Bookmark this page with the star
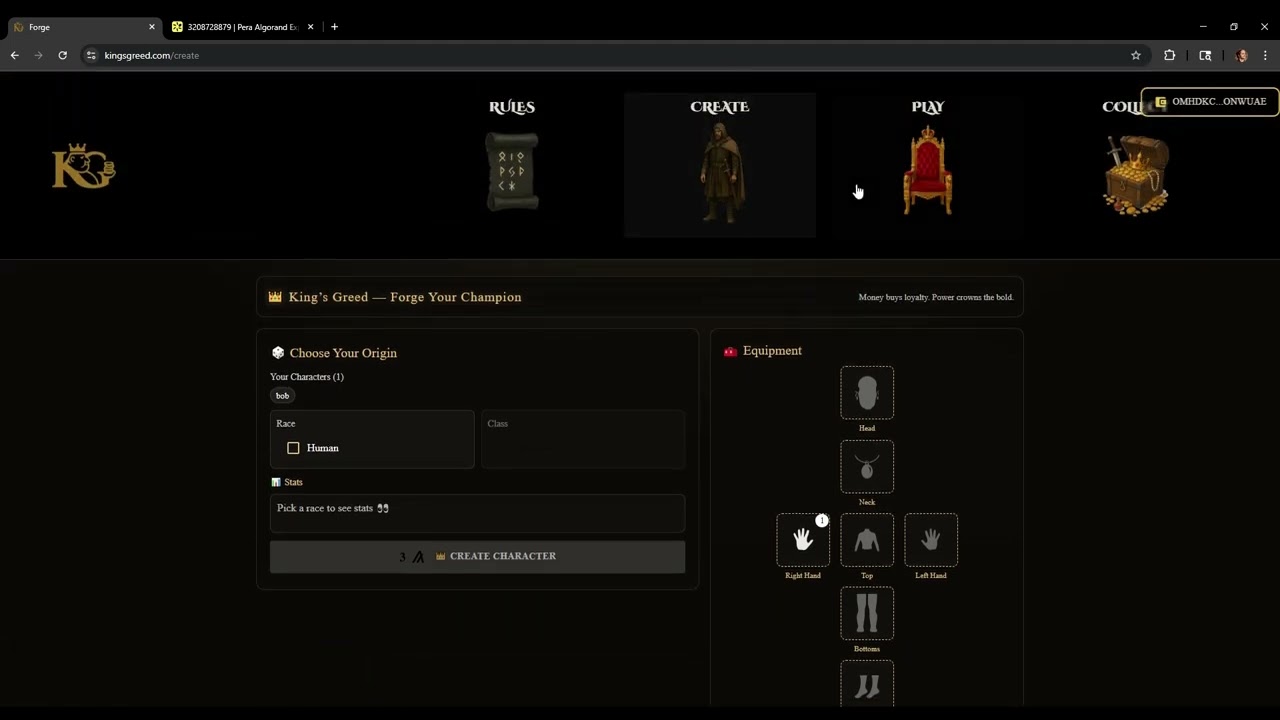Viewport: 1280px width, 720px height. (x=1136, y=55)
